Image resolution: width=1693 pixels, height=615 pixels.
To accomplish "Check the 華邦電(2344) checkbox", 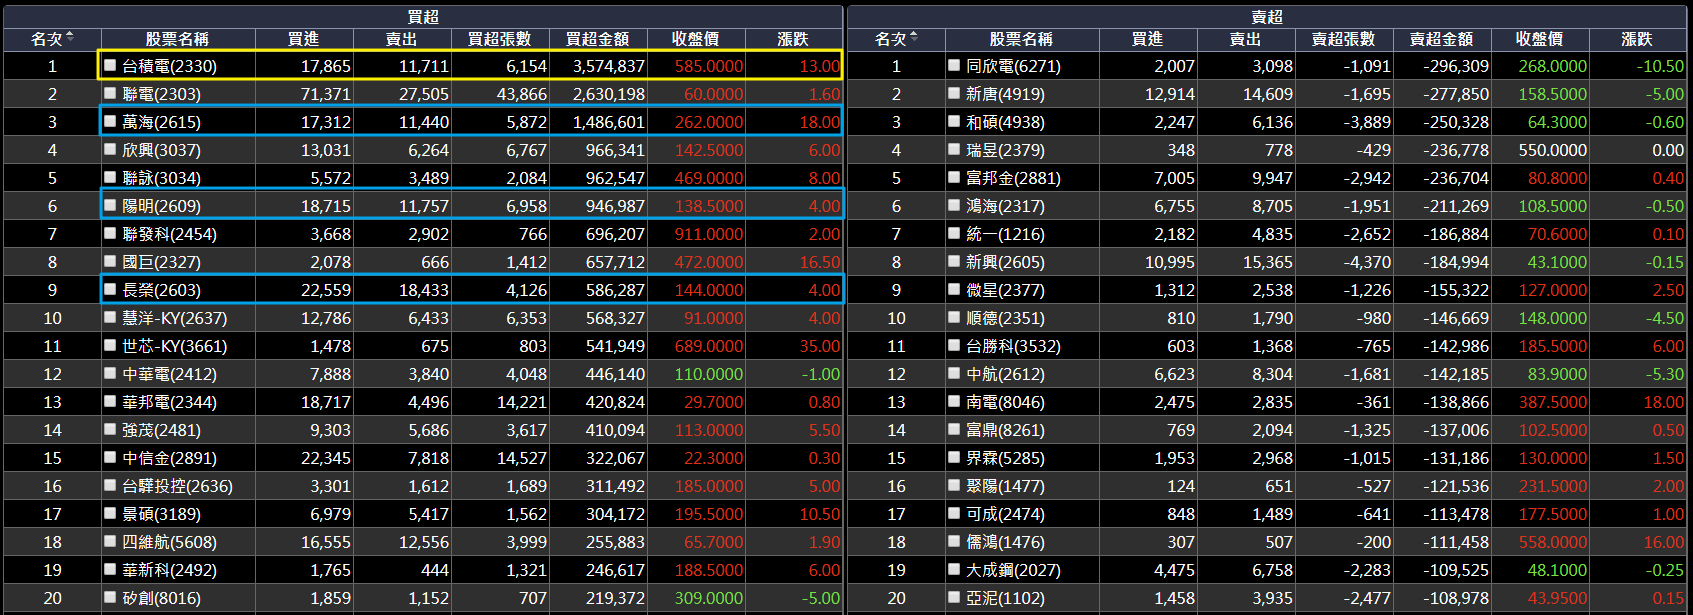I will pyautogui.click(x=110, y=401).
